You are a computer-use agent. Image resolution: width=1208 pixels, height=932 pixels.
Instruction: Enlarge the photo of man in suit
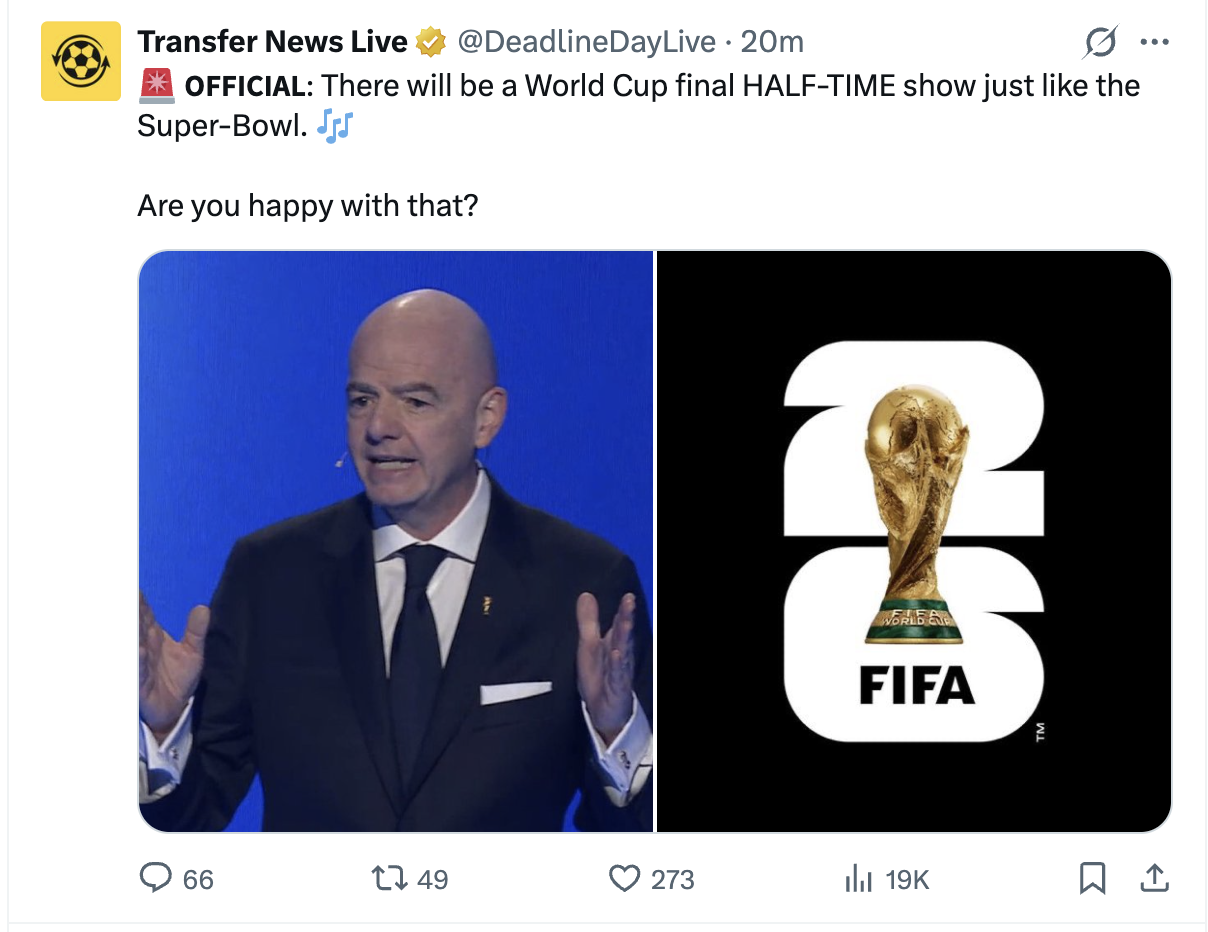pyautogui.click(x=396, y=541)
